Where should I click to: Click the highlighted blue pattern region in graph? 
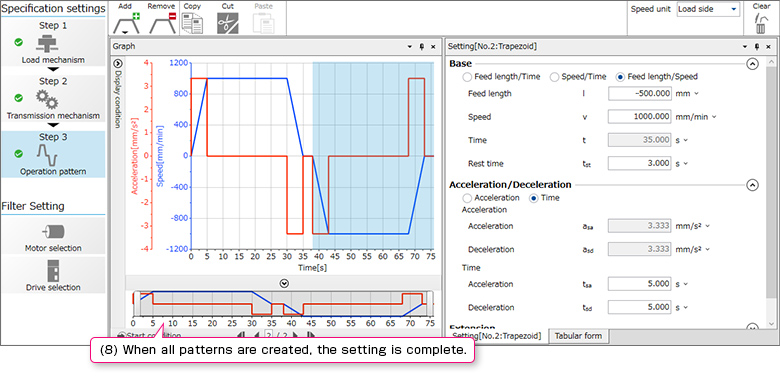[373, 155]
